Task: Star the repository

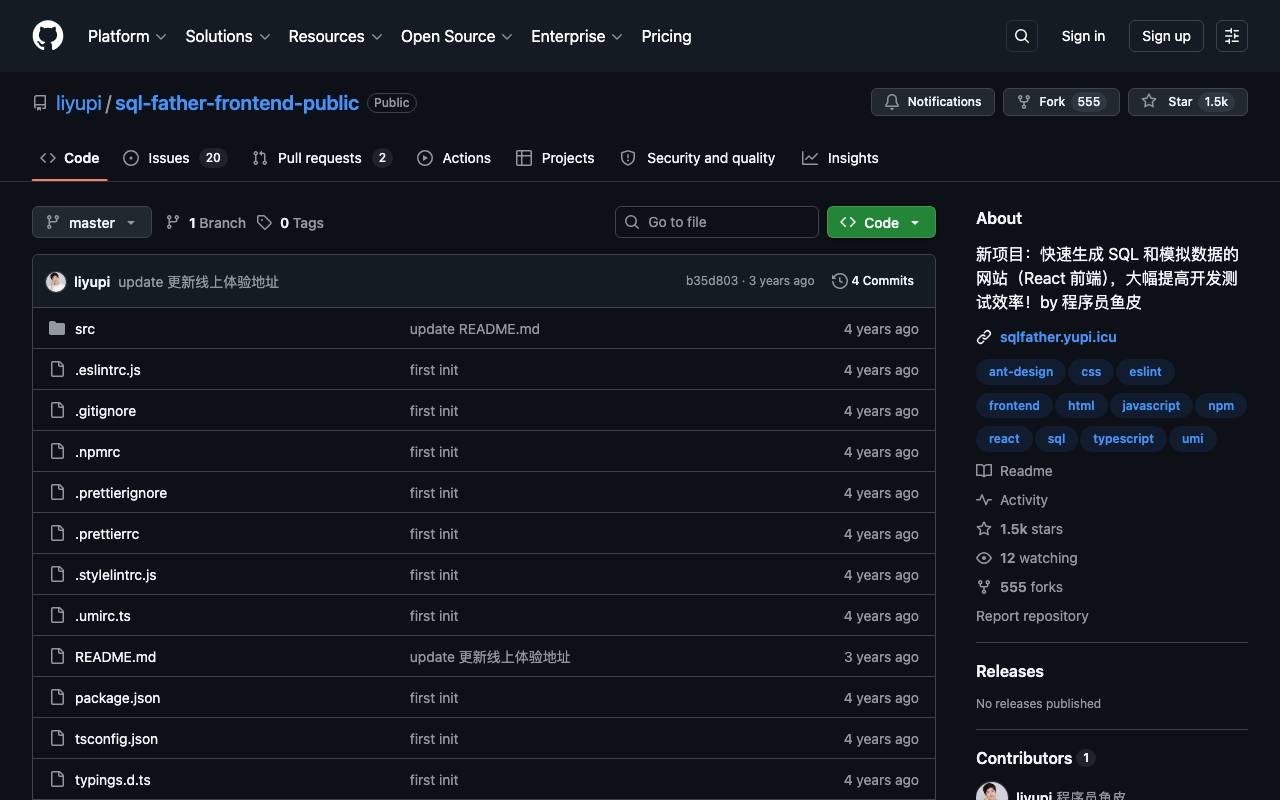Action: [1188, 102]
